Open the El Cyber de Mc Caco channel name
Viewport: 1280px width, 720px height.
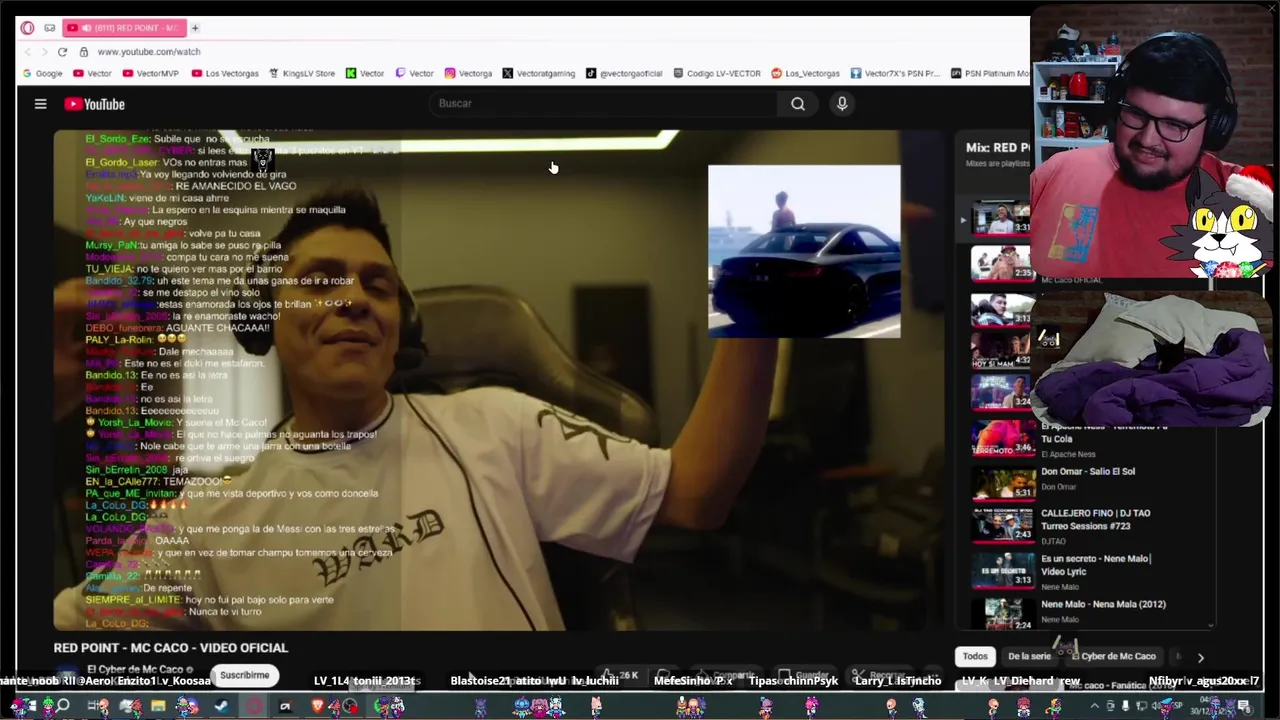point(135,669)
